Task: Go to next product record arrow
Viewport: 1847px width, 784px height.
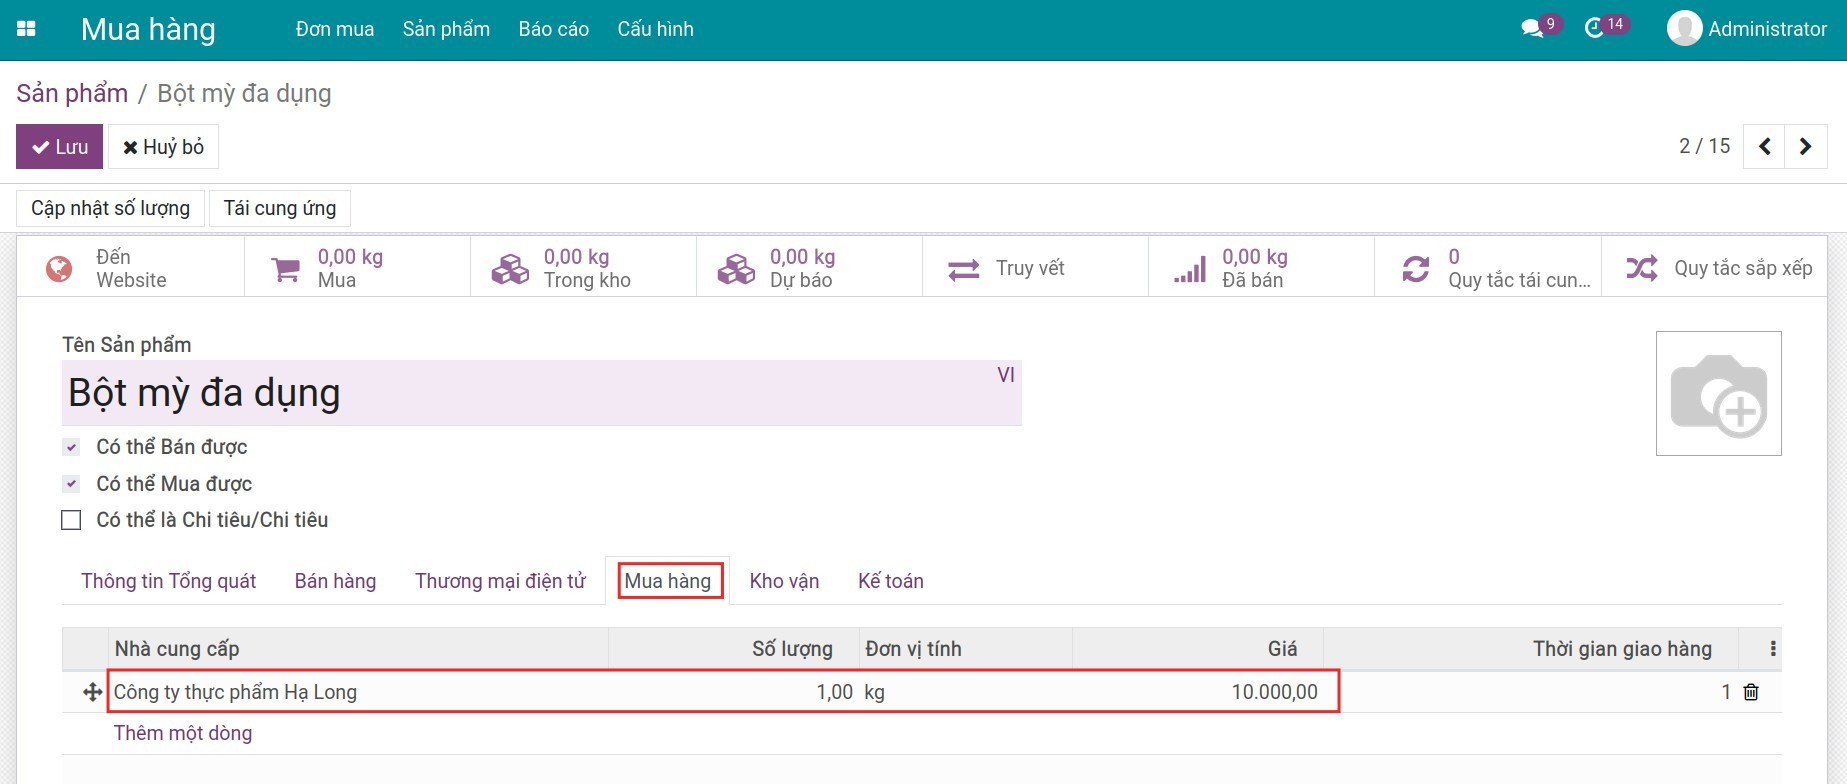Action: (1805, 147)
